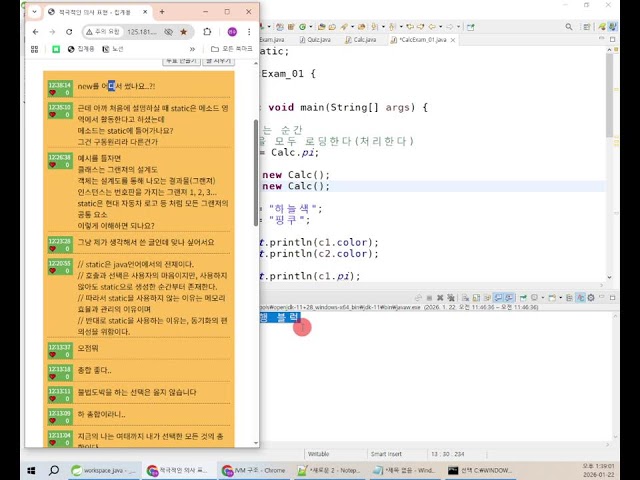Switch to the Java perspective icon

tap(612, 27)
